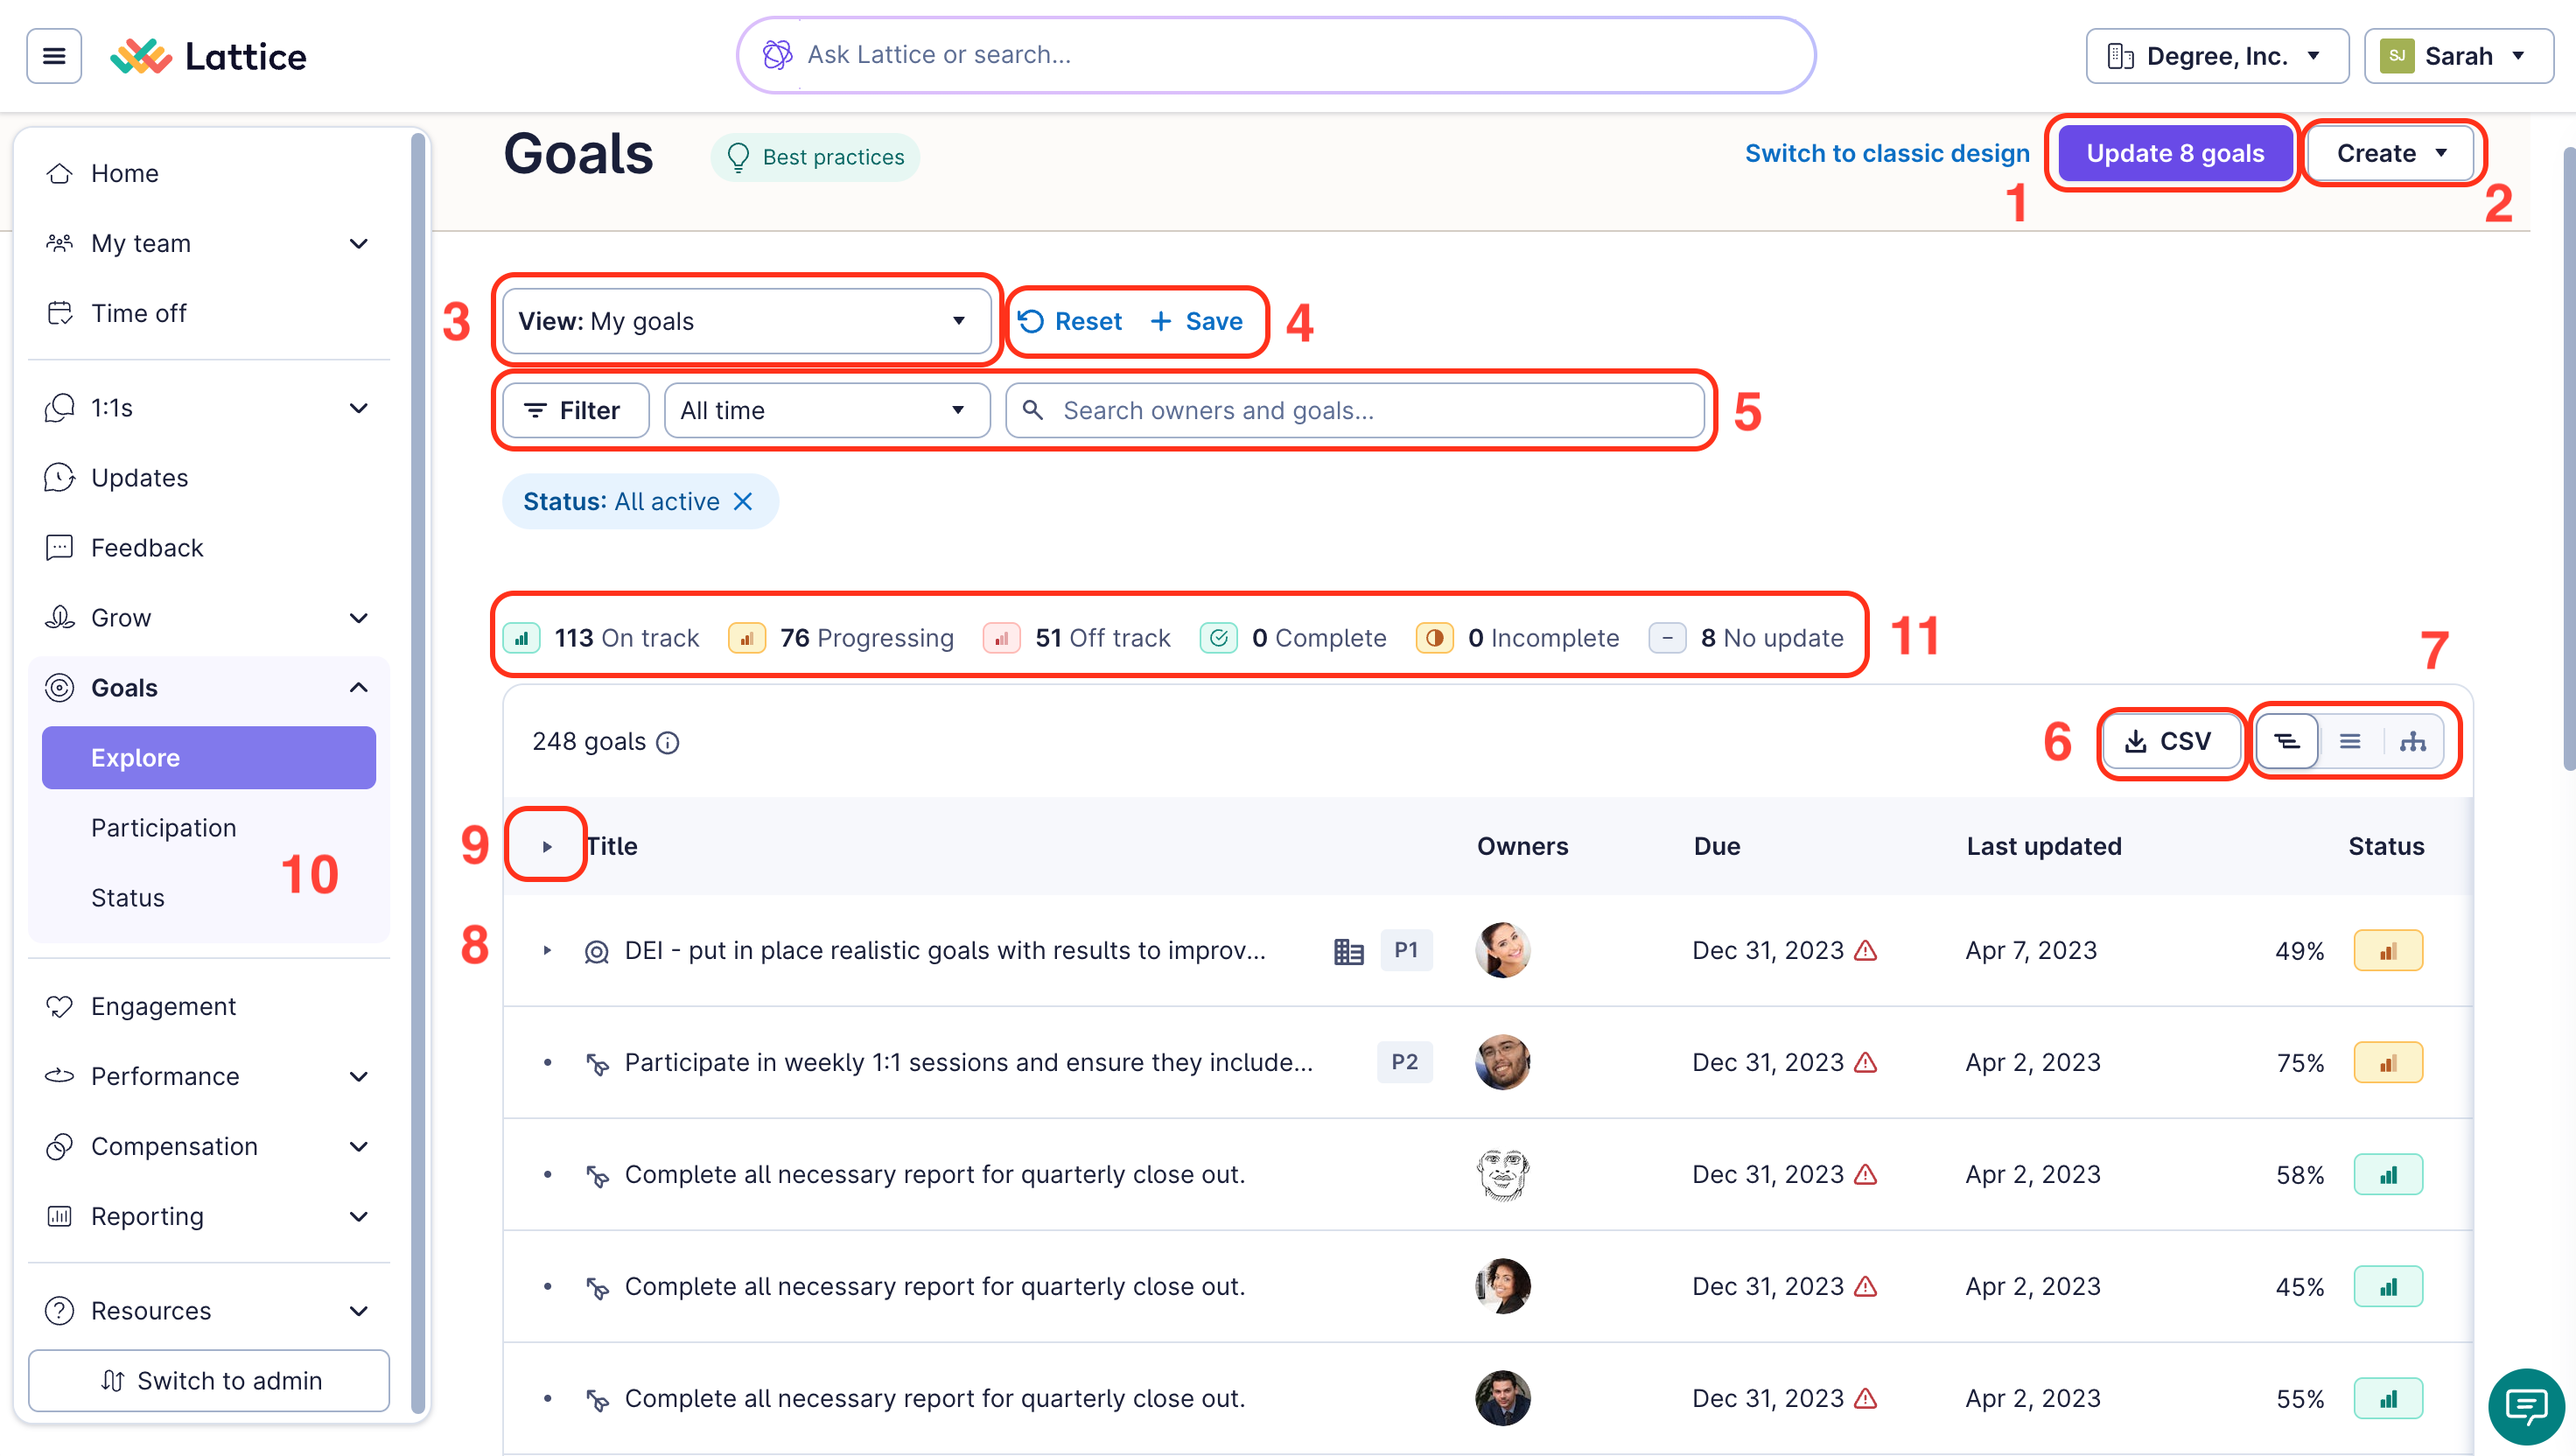This screenshot has width=2576, height=1456.
Task: Open the Updates section from sidebar
Action: 139,477
